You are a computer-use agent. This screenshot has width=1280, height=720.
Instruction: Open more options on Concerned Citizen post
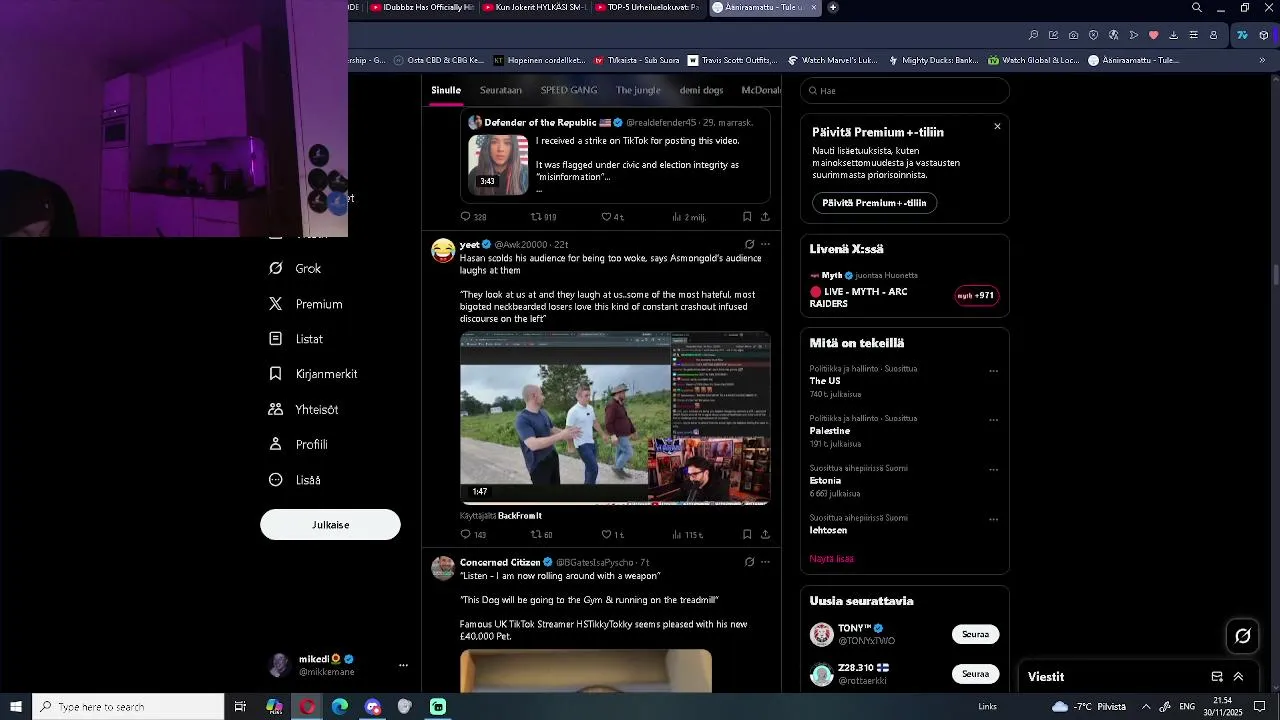pos(765,562)
